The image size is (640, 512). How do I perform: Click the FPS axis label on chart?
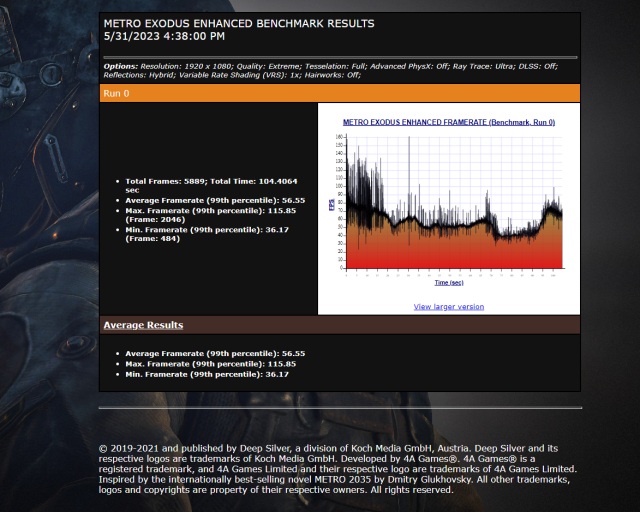332,205
